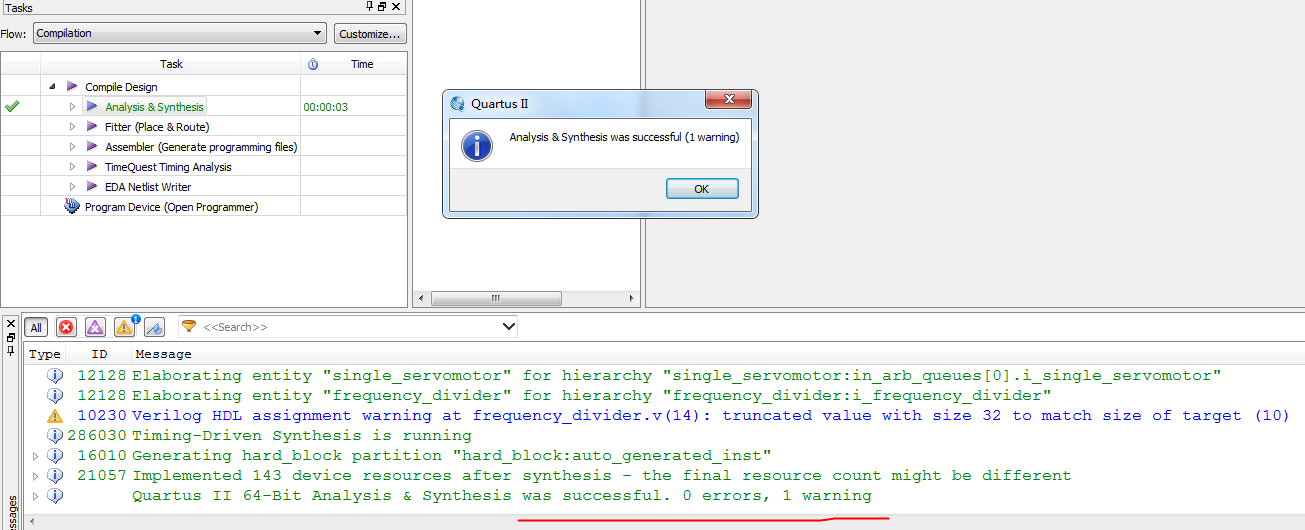Screen dimensions: 1305x530
Task: Click the 00:00:03 elapsed time cell
Action: click(326, 107)
